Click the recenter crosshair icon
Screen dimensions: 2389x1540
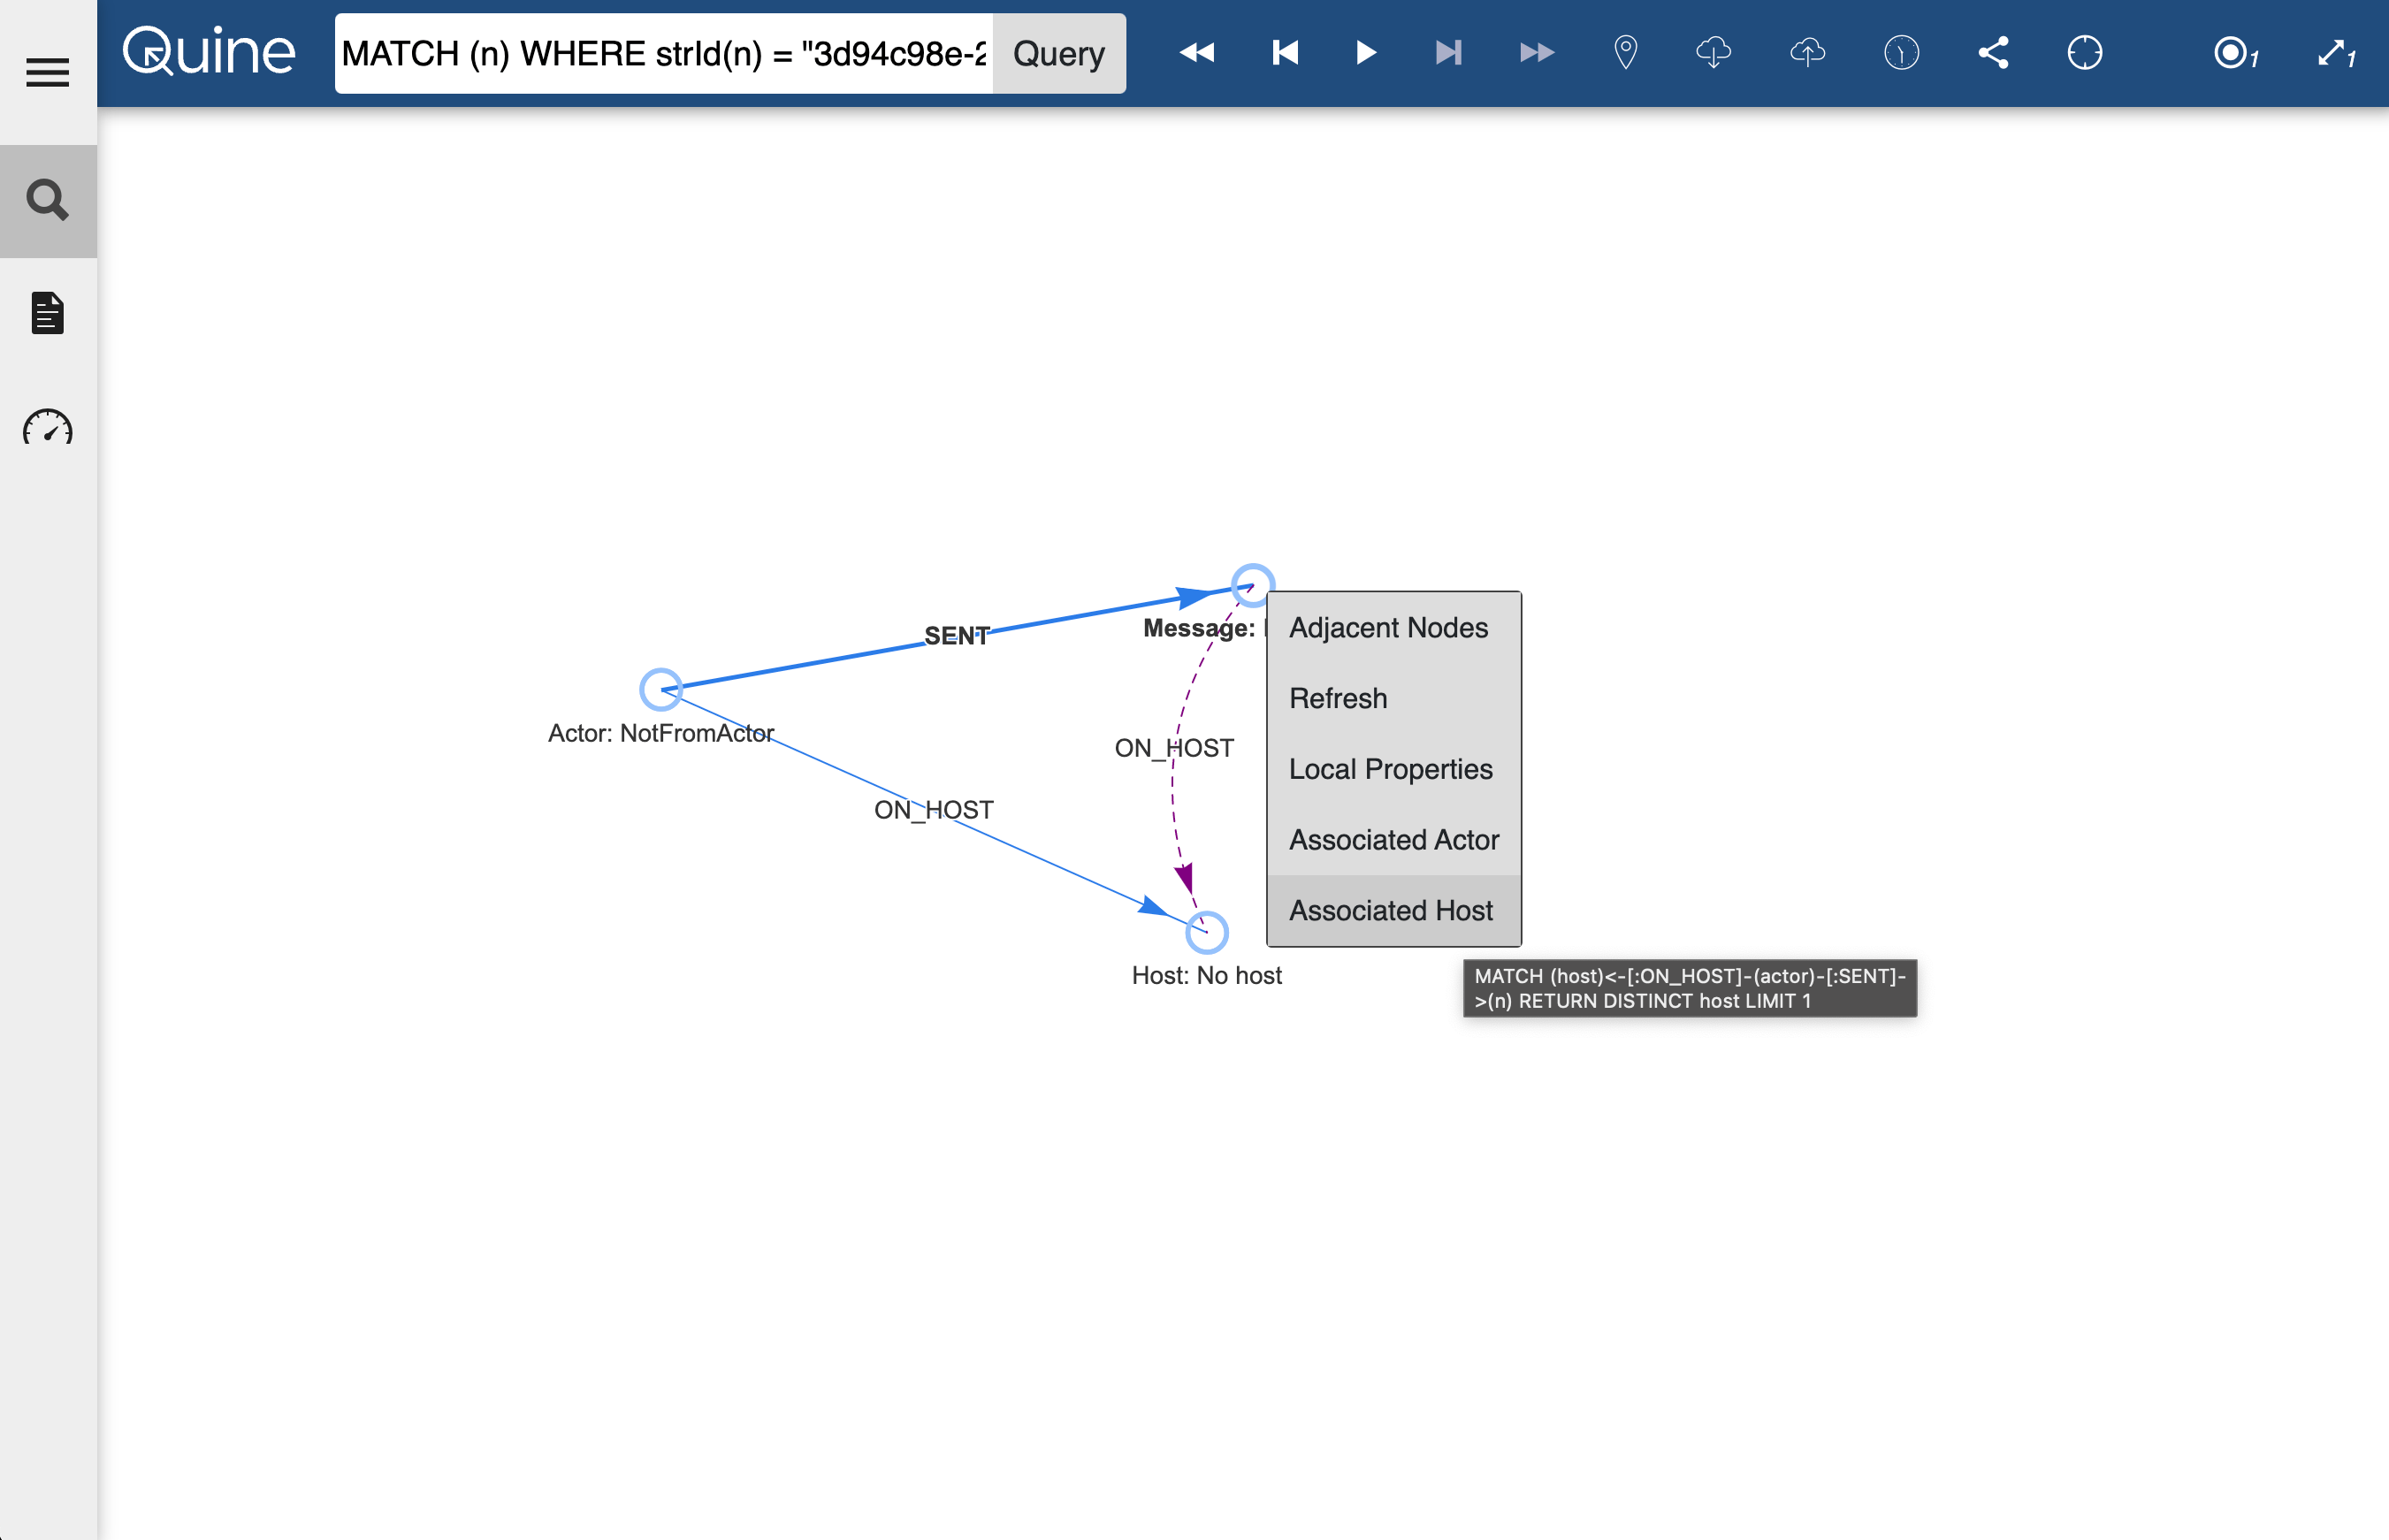pos(2084,53)
